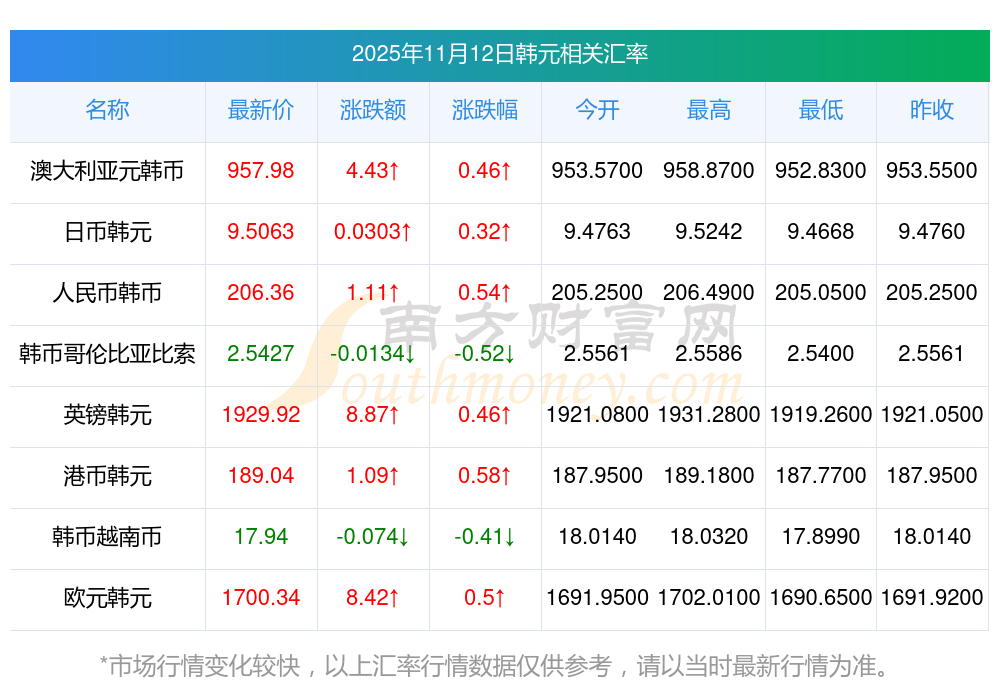Click the previous close 9.4760
The width and height of the screenshot is (1000, 697).
932,231
